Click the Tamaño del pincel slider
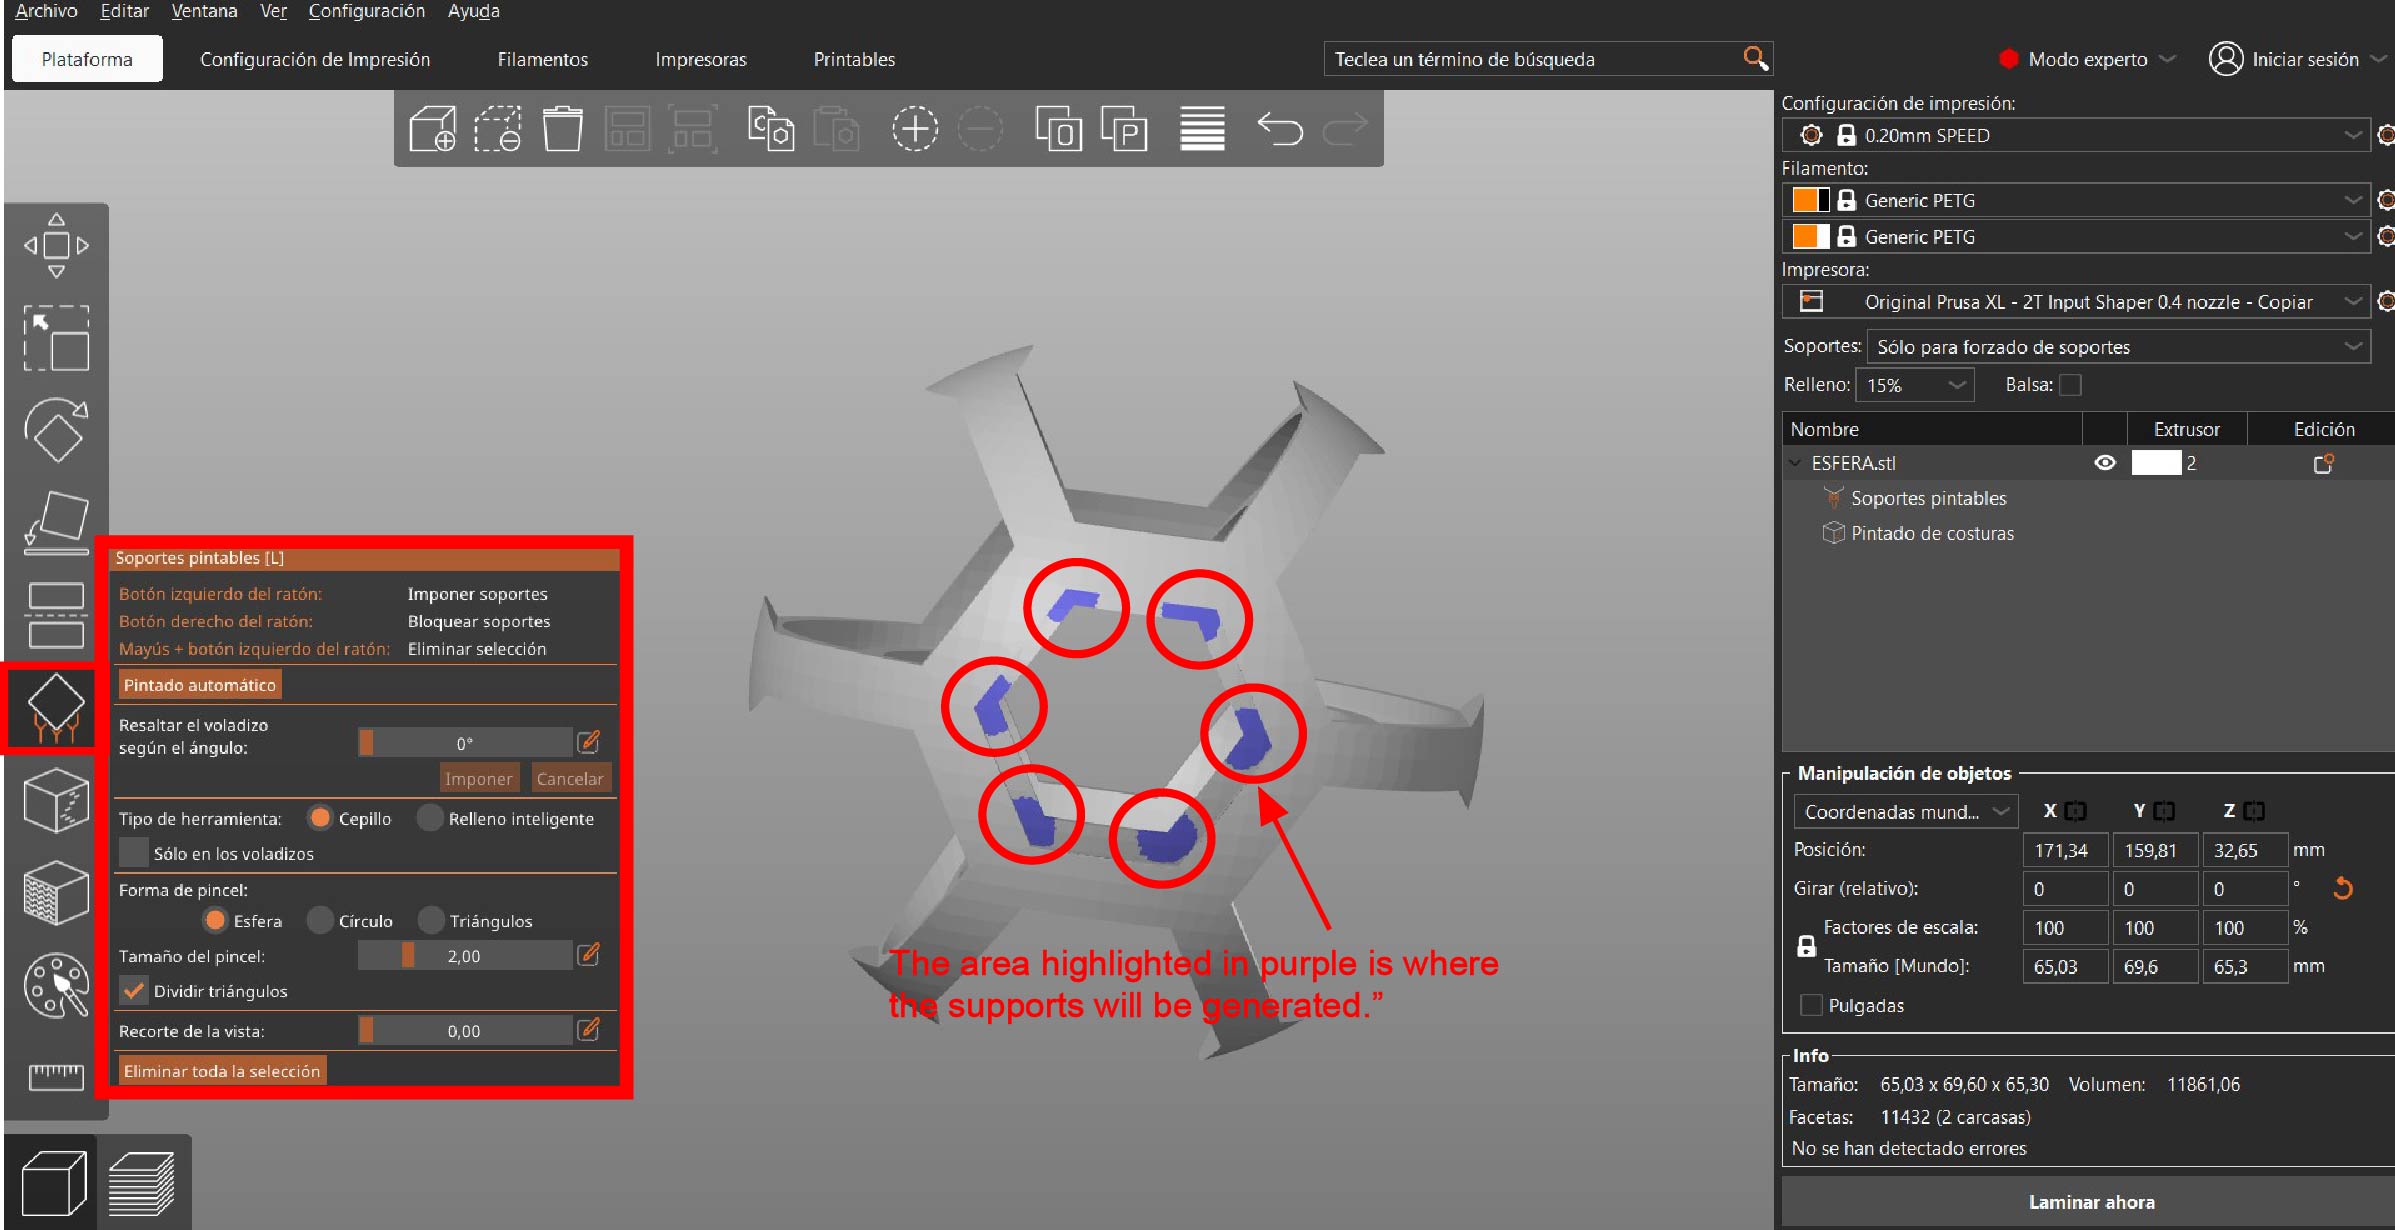The width and height of the screenshot is (2395, 1230). [x=465, y=956]
